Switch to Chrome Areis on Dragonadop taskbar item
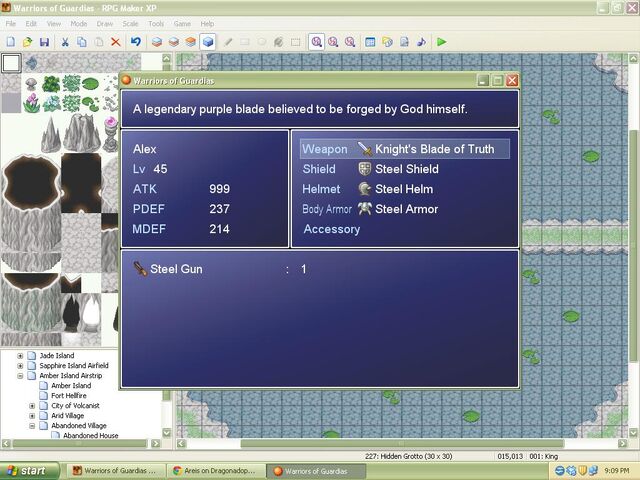 [x=216, y=471]
